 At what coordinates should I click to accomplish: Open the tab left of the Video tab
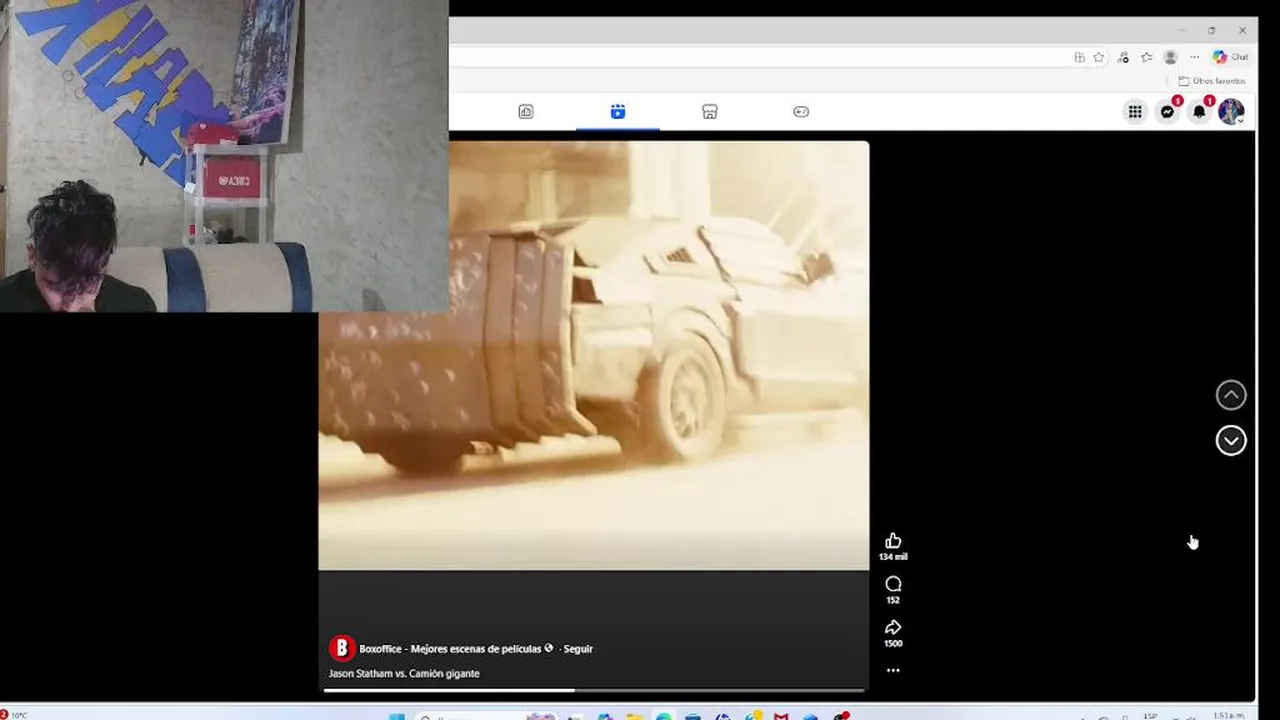(526, 112)
